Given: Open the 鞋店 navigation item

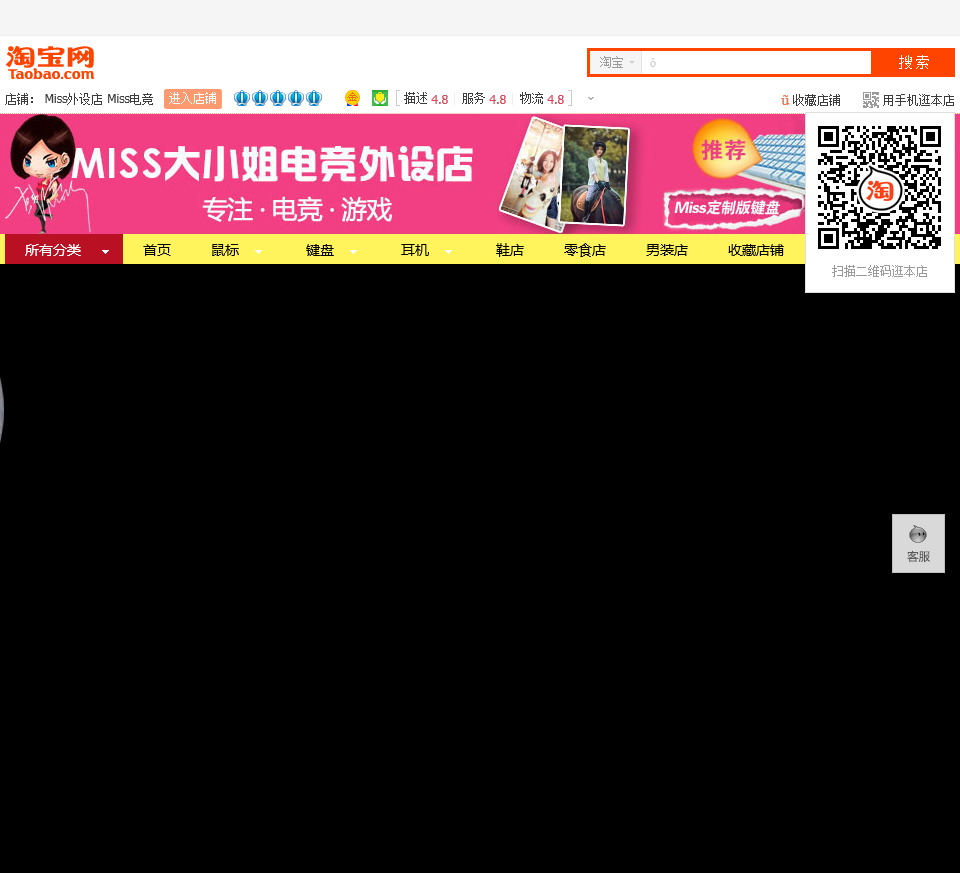Looking at the screenshot, I should [510, 250].
